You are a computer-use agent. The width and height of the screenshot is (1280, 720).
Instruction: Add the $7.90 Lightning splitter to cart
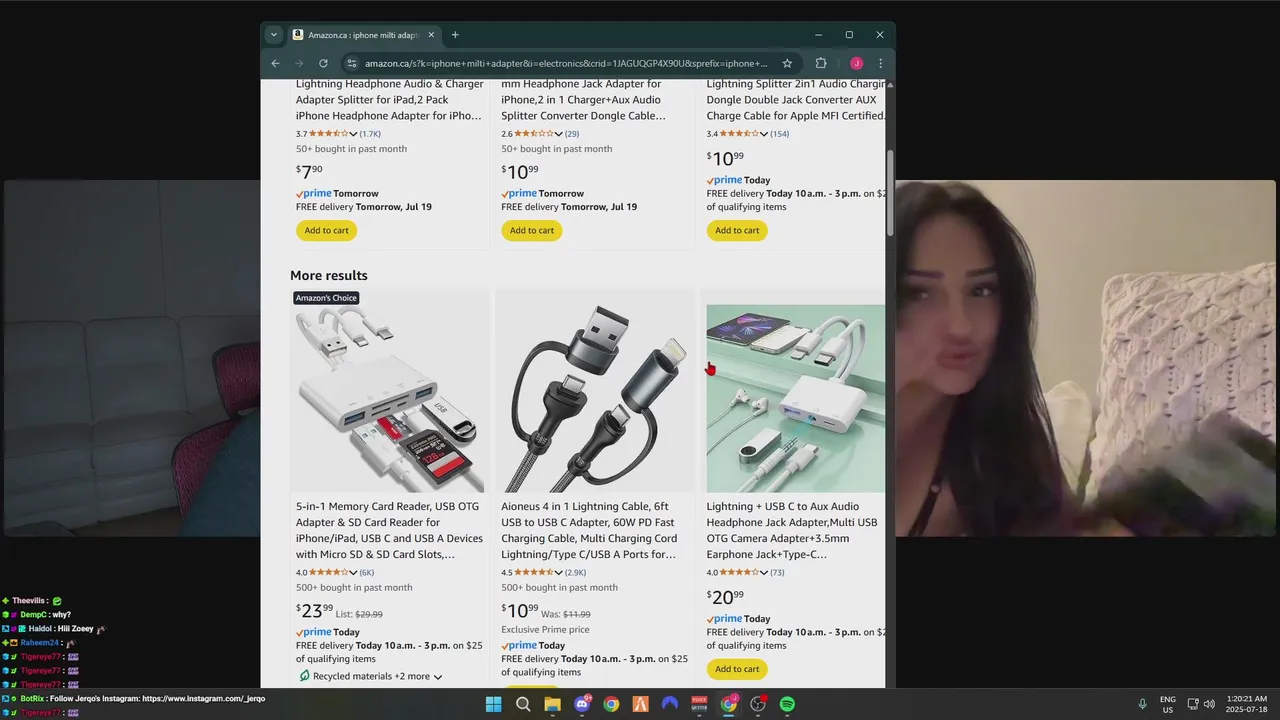tap(326, 230)
